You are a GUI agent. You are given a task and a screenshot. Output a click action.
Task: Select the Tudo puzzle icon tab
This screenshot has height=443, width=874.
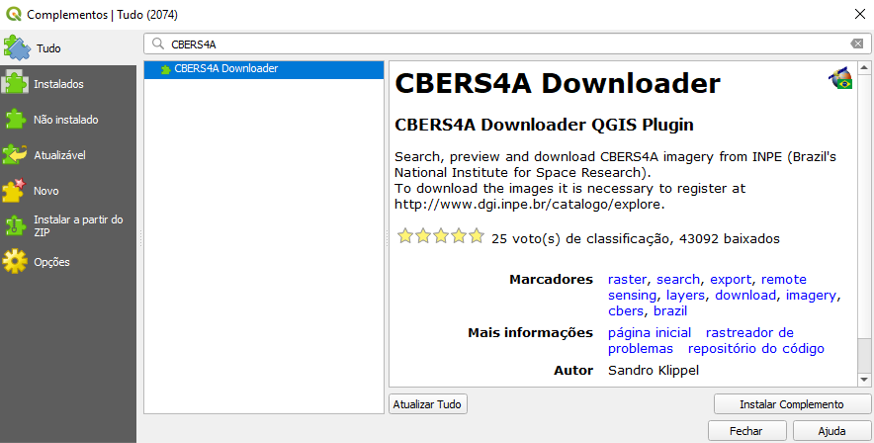[x=17, y=47]
